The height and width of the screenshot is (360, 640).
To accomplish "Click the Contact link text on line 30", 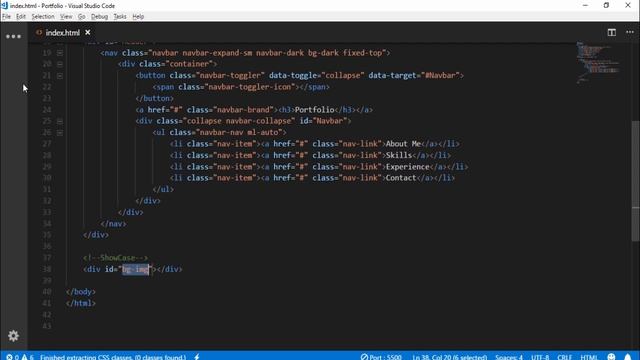I will click(401, 178).
